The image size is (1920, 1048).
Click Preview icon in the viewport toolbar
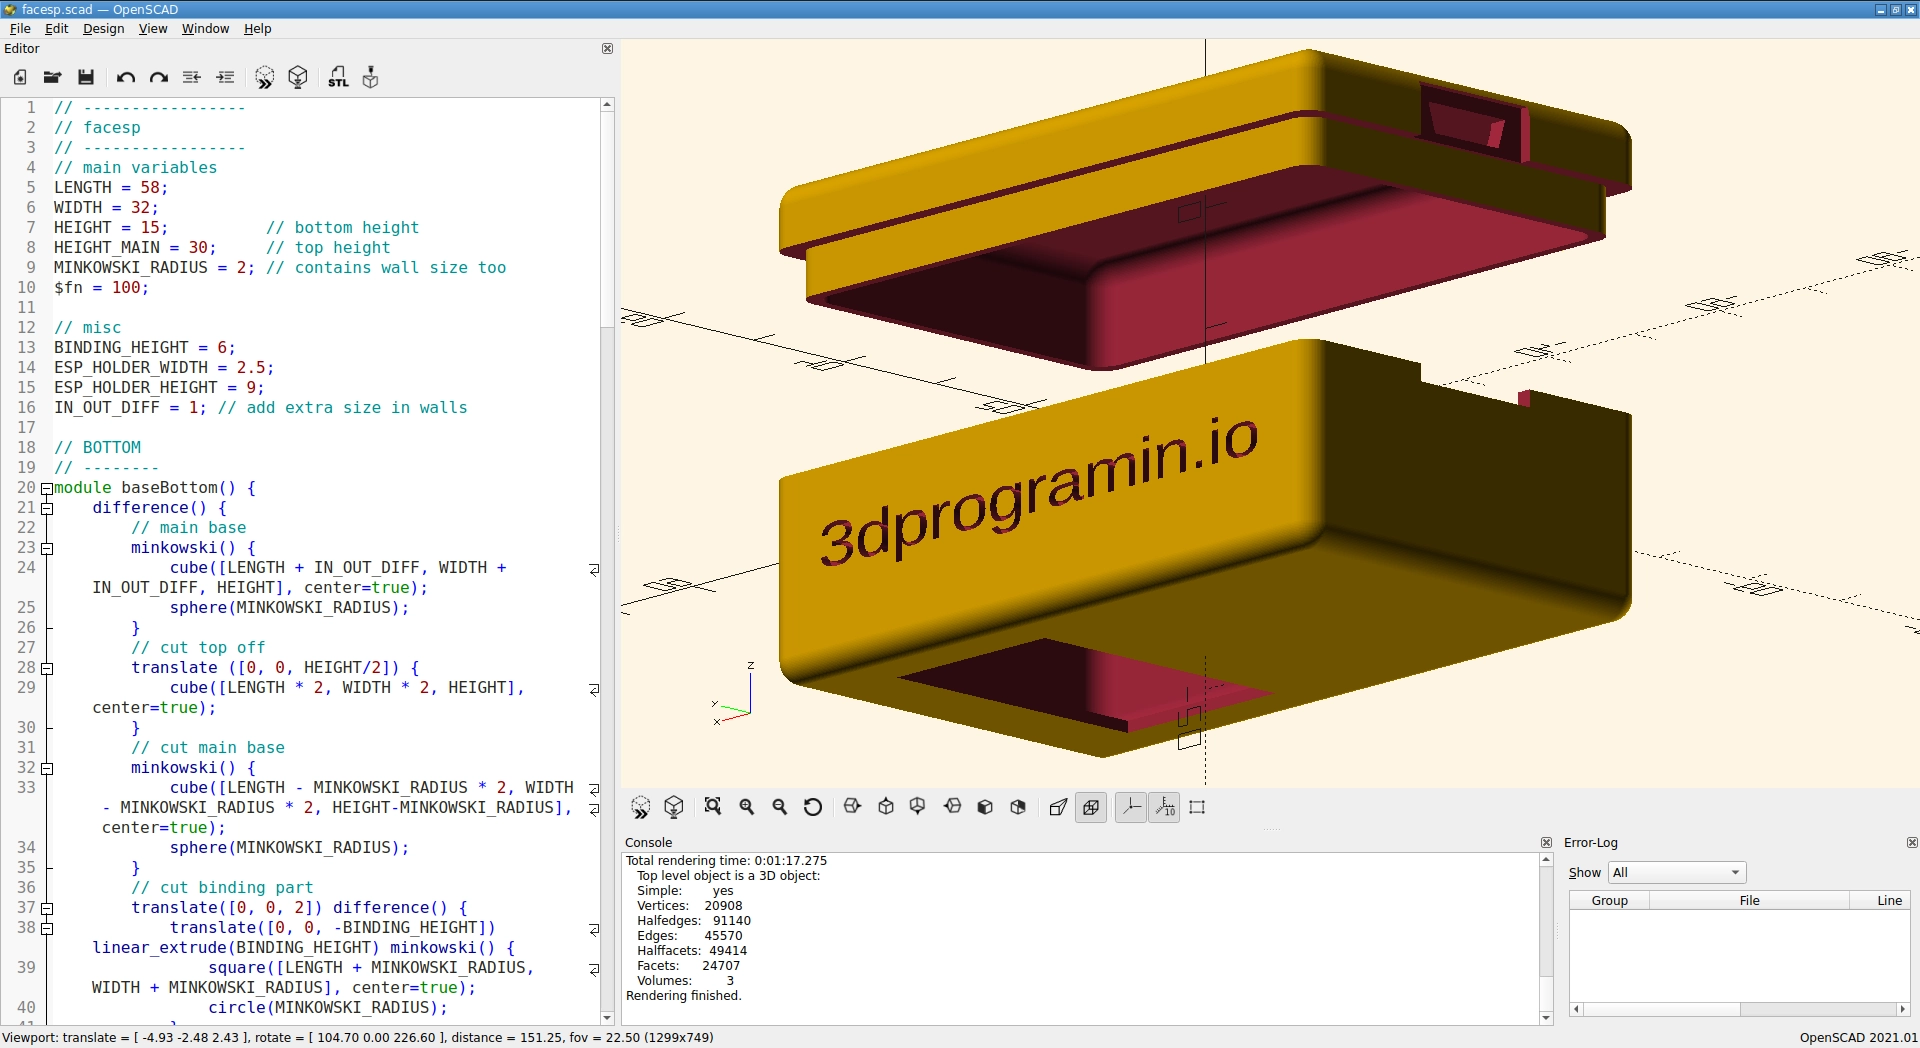click(641, 807)
